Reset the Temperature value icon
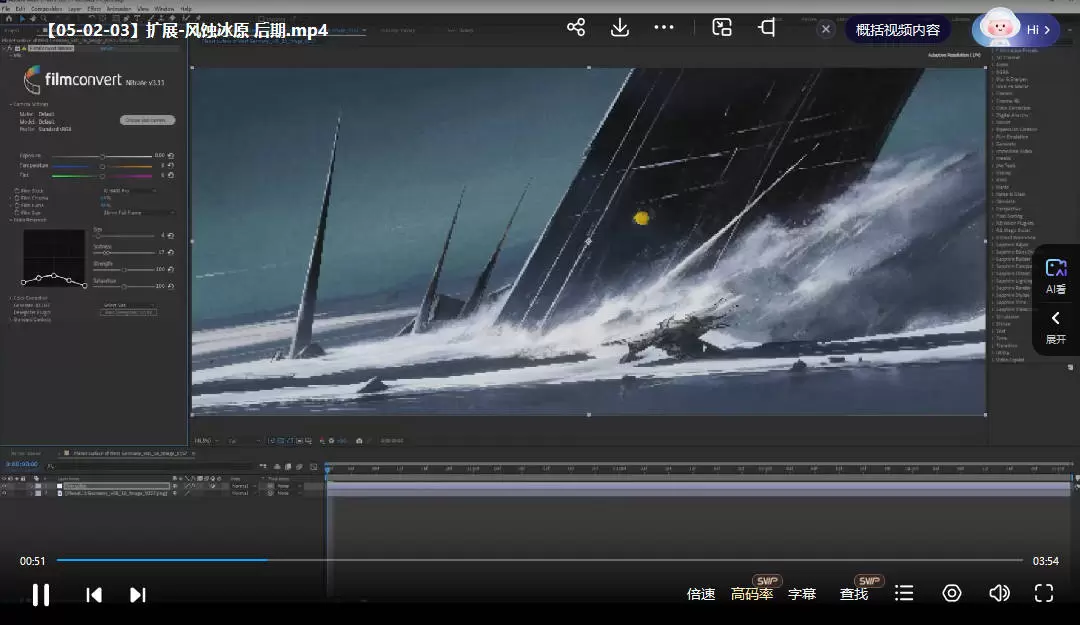 (x=171, y=165)
